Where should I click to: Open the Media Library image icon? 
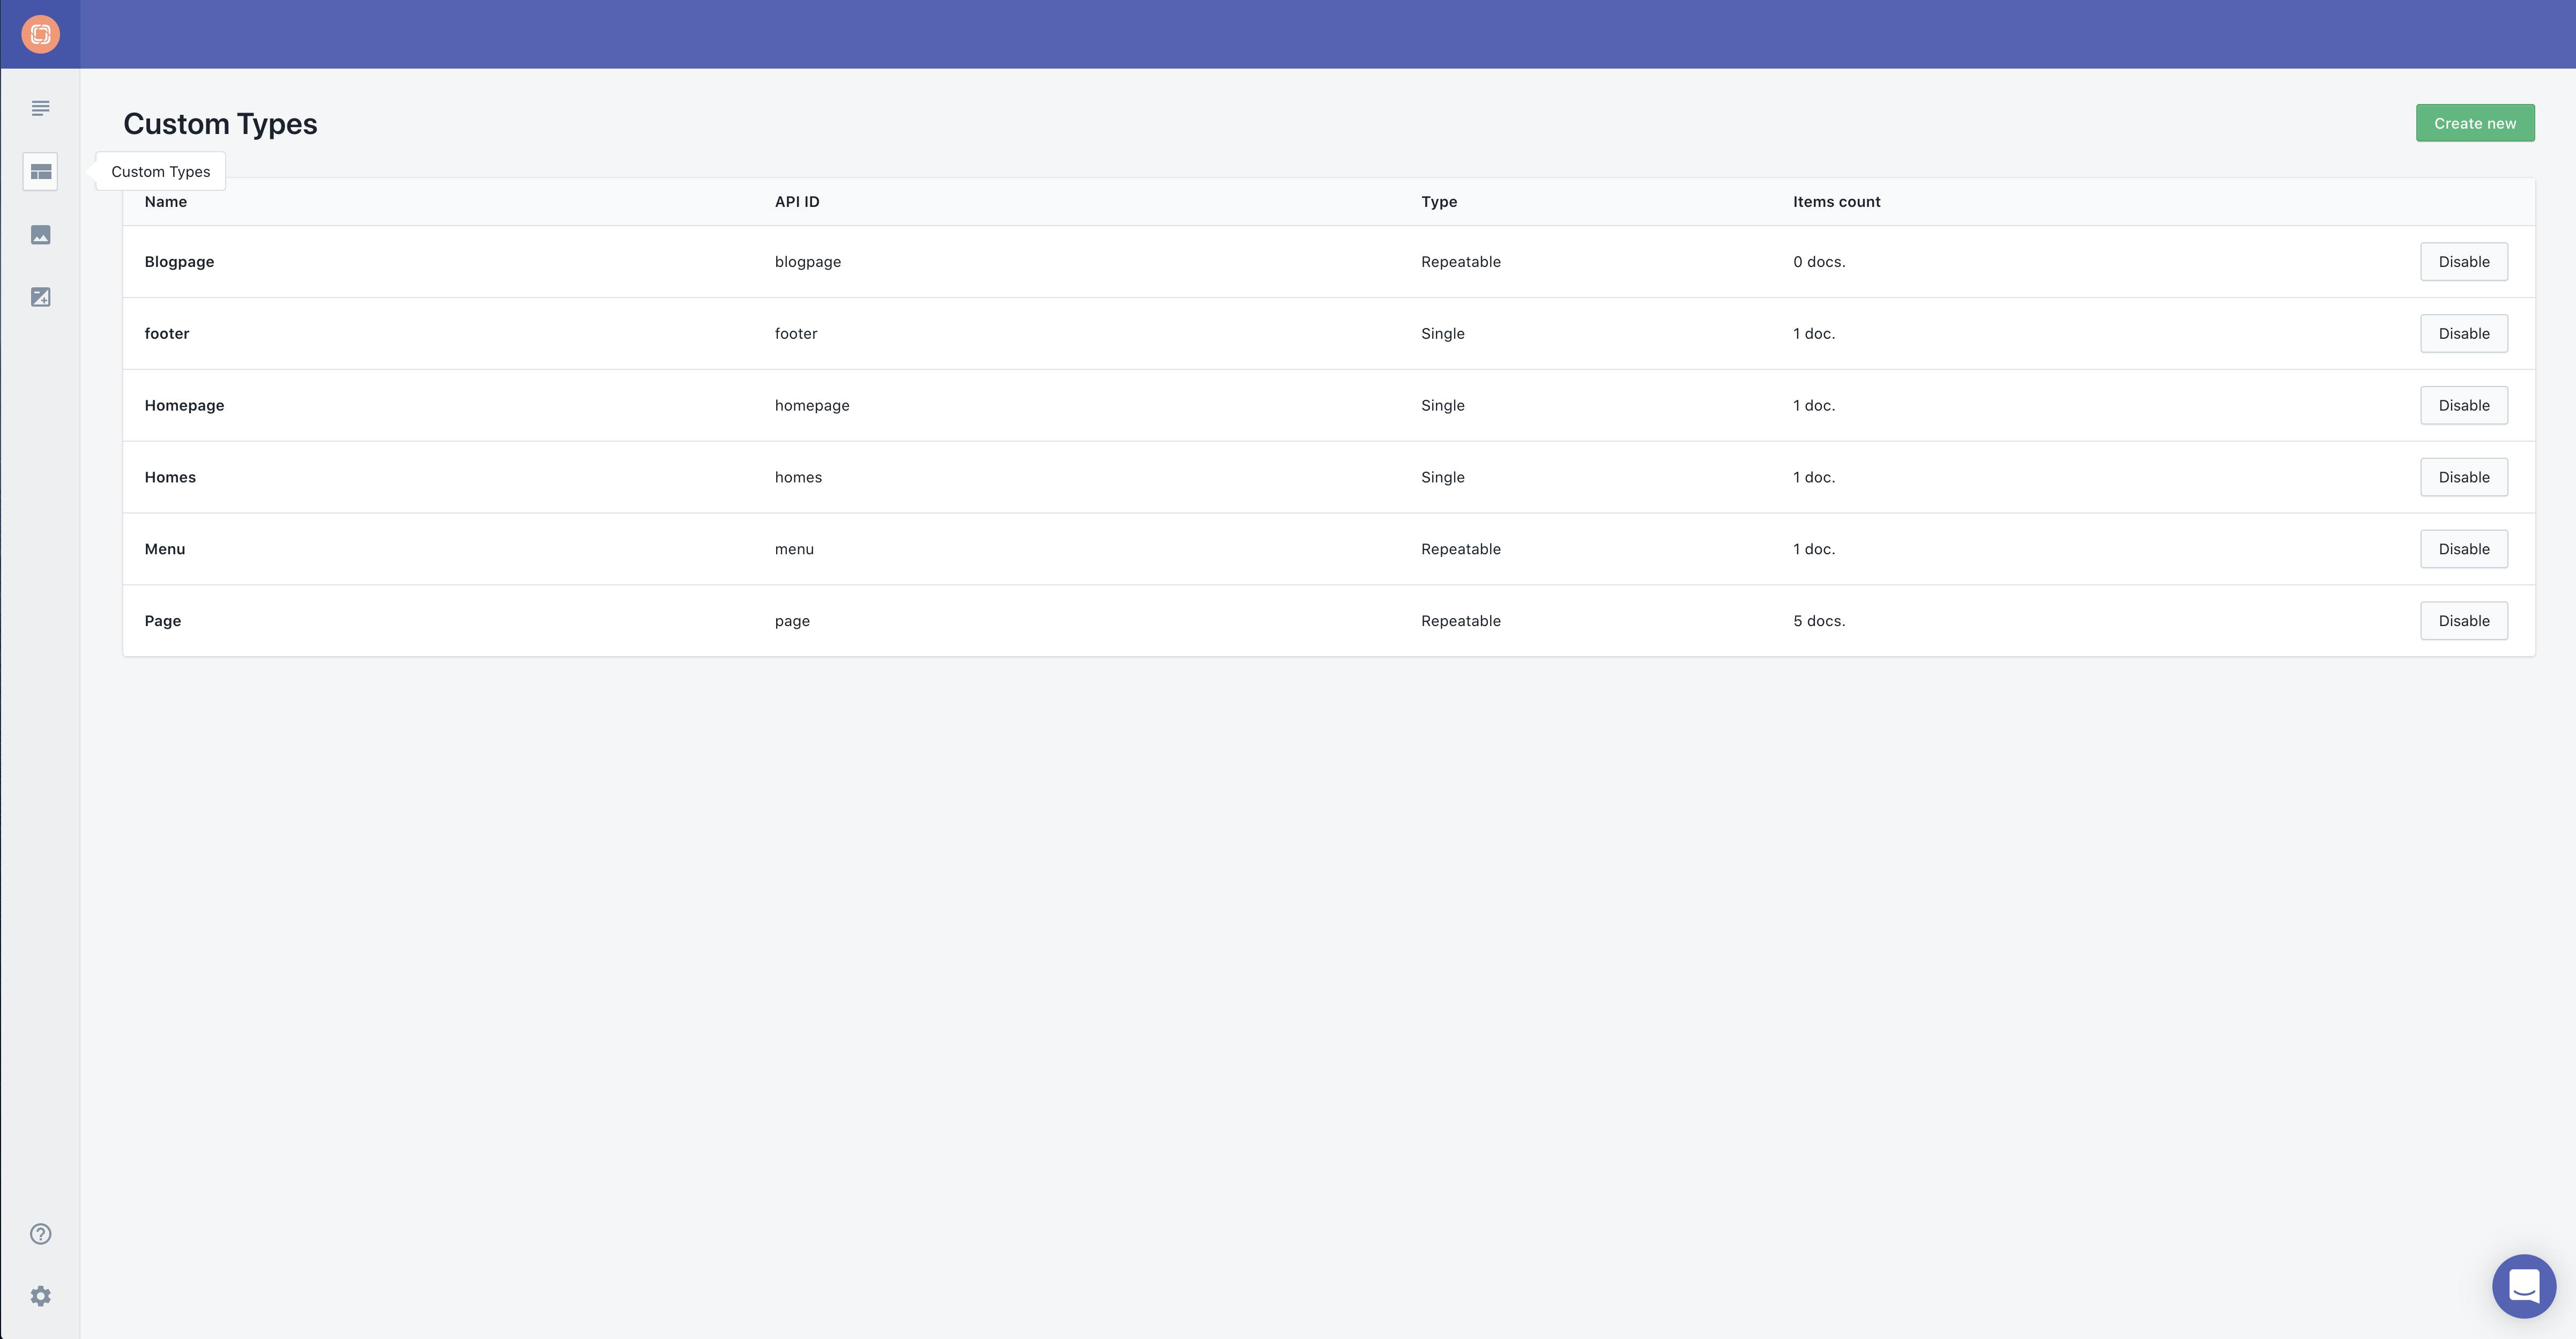[40, 235]
